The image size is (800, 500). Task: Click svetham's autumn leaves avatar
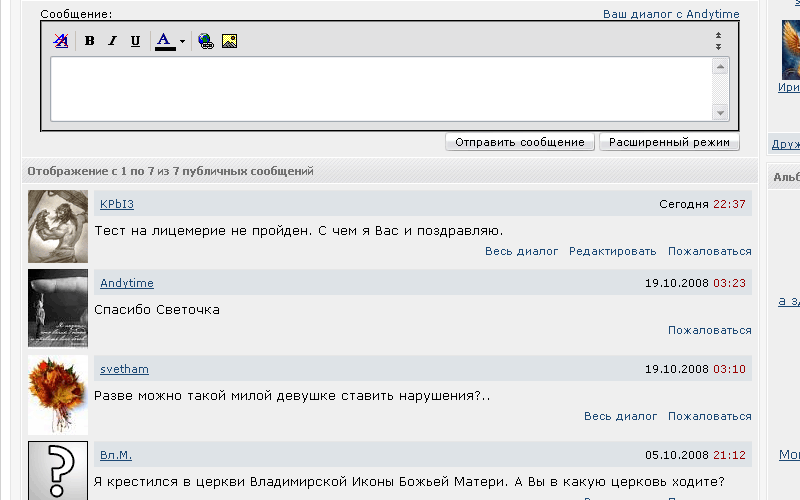(58, 395)
